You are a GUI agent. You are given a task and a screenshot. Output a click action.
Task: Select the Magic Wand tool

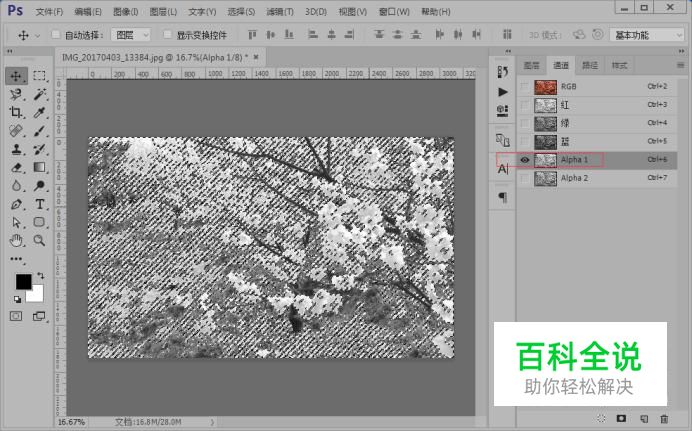(39, 94)
